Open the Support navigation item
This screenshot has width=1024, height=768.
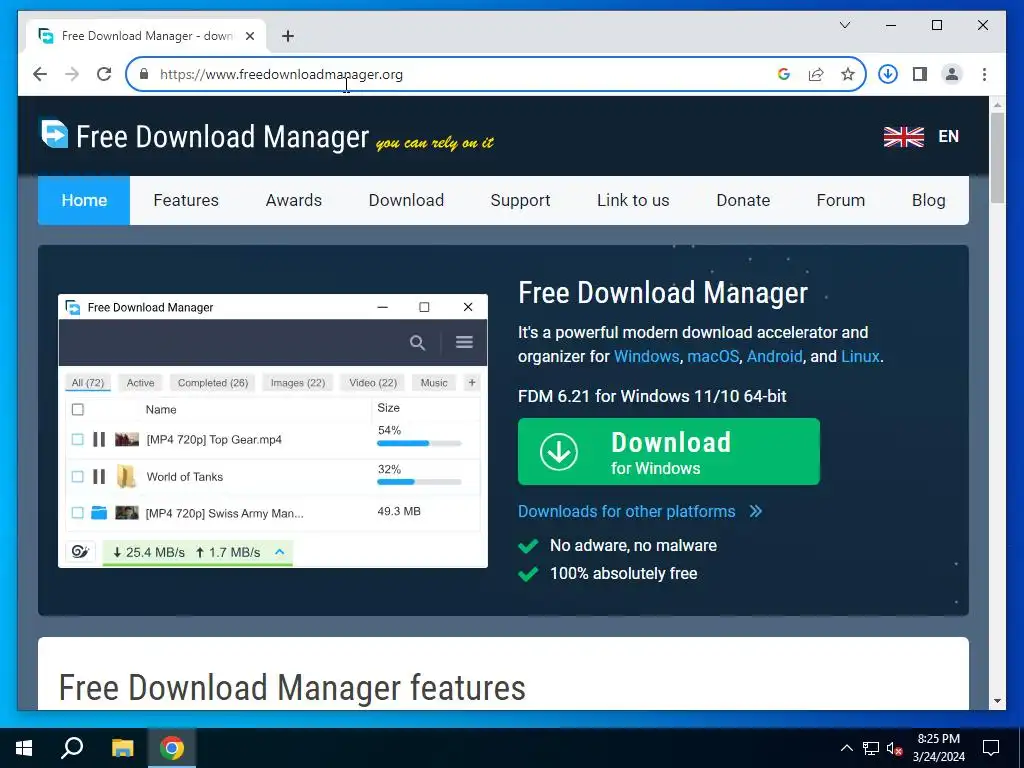[x=520, y=200]
